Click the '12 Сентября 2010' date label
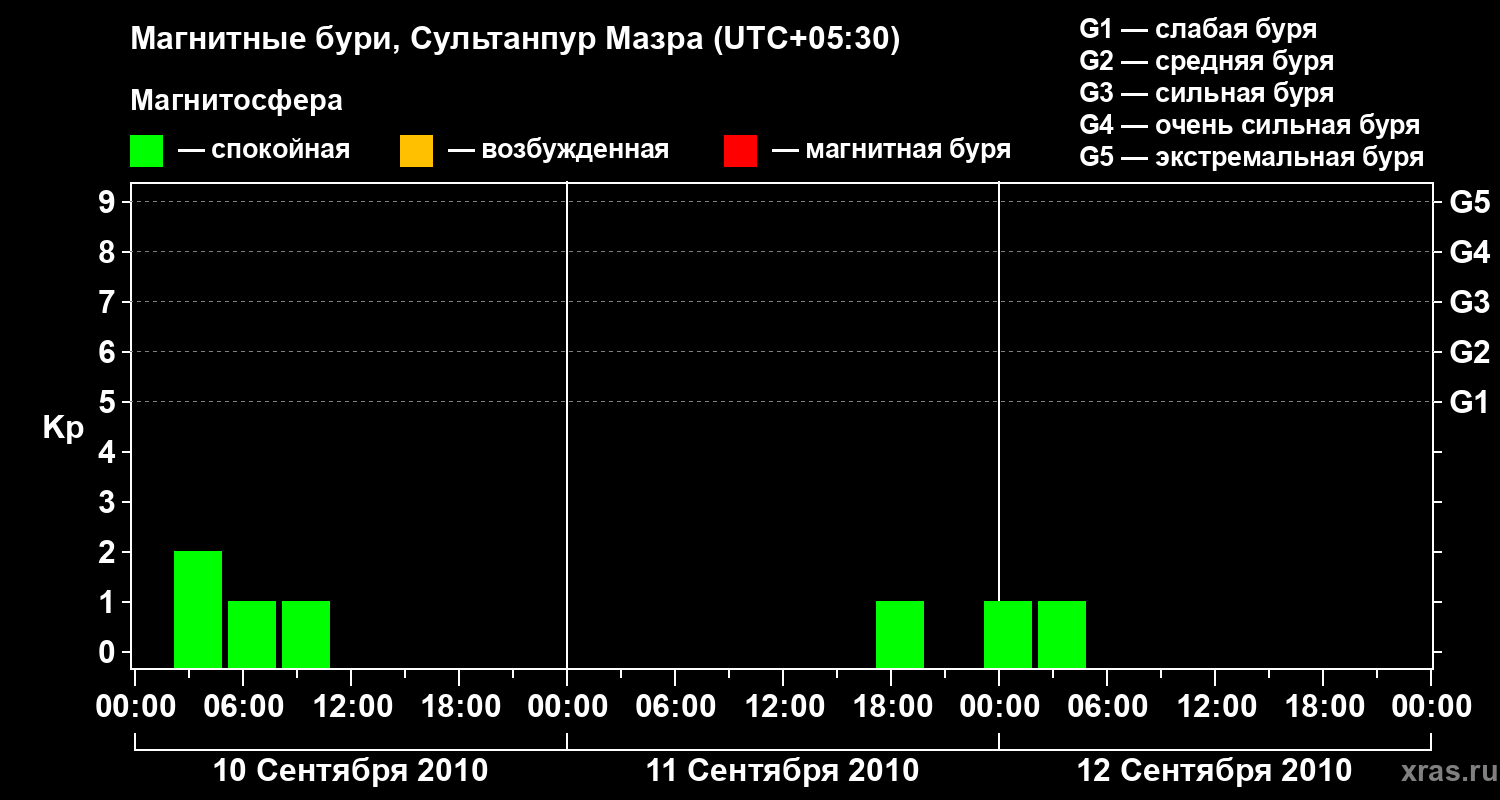Viewport: 1500px width, 800px height. point(1215,771)
